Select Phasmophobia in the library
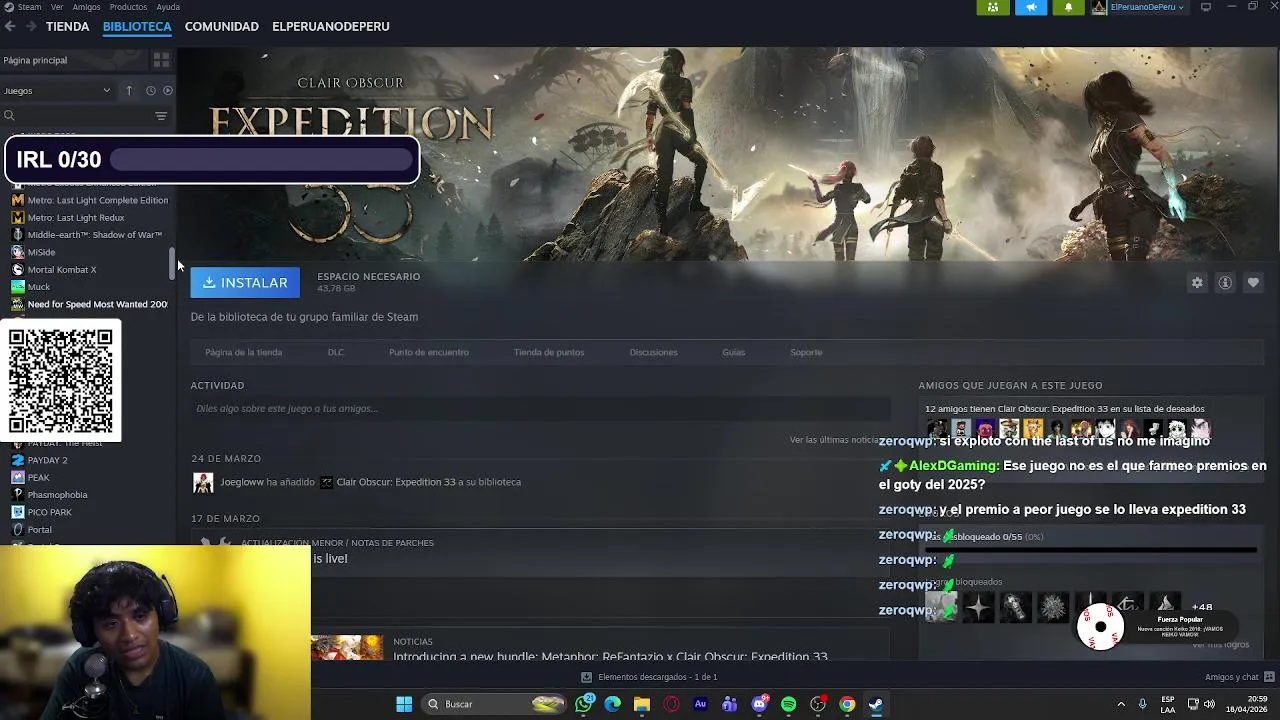1280x720 pixels. pyautogui.click(x=50, y=495)
